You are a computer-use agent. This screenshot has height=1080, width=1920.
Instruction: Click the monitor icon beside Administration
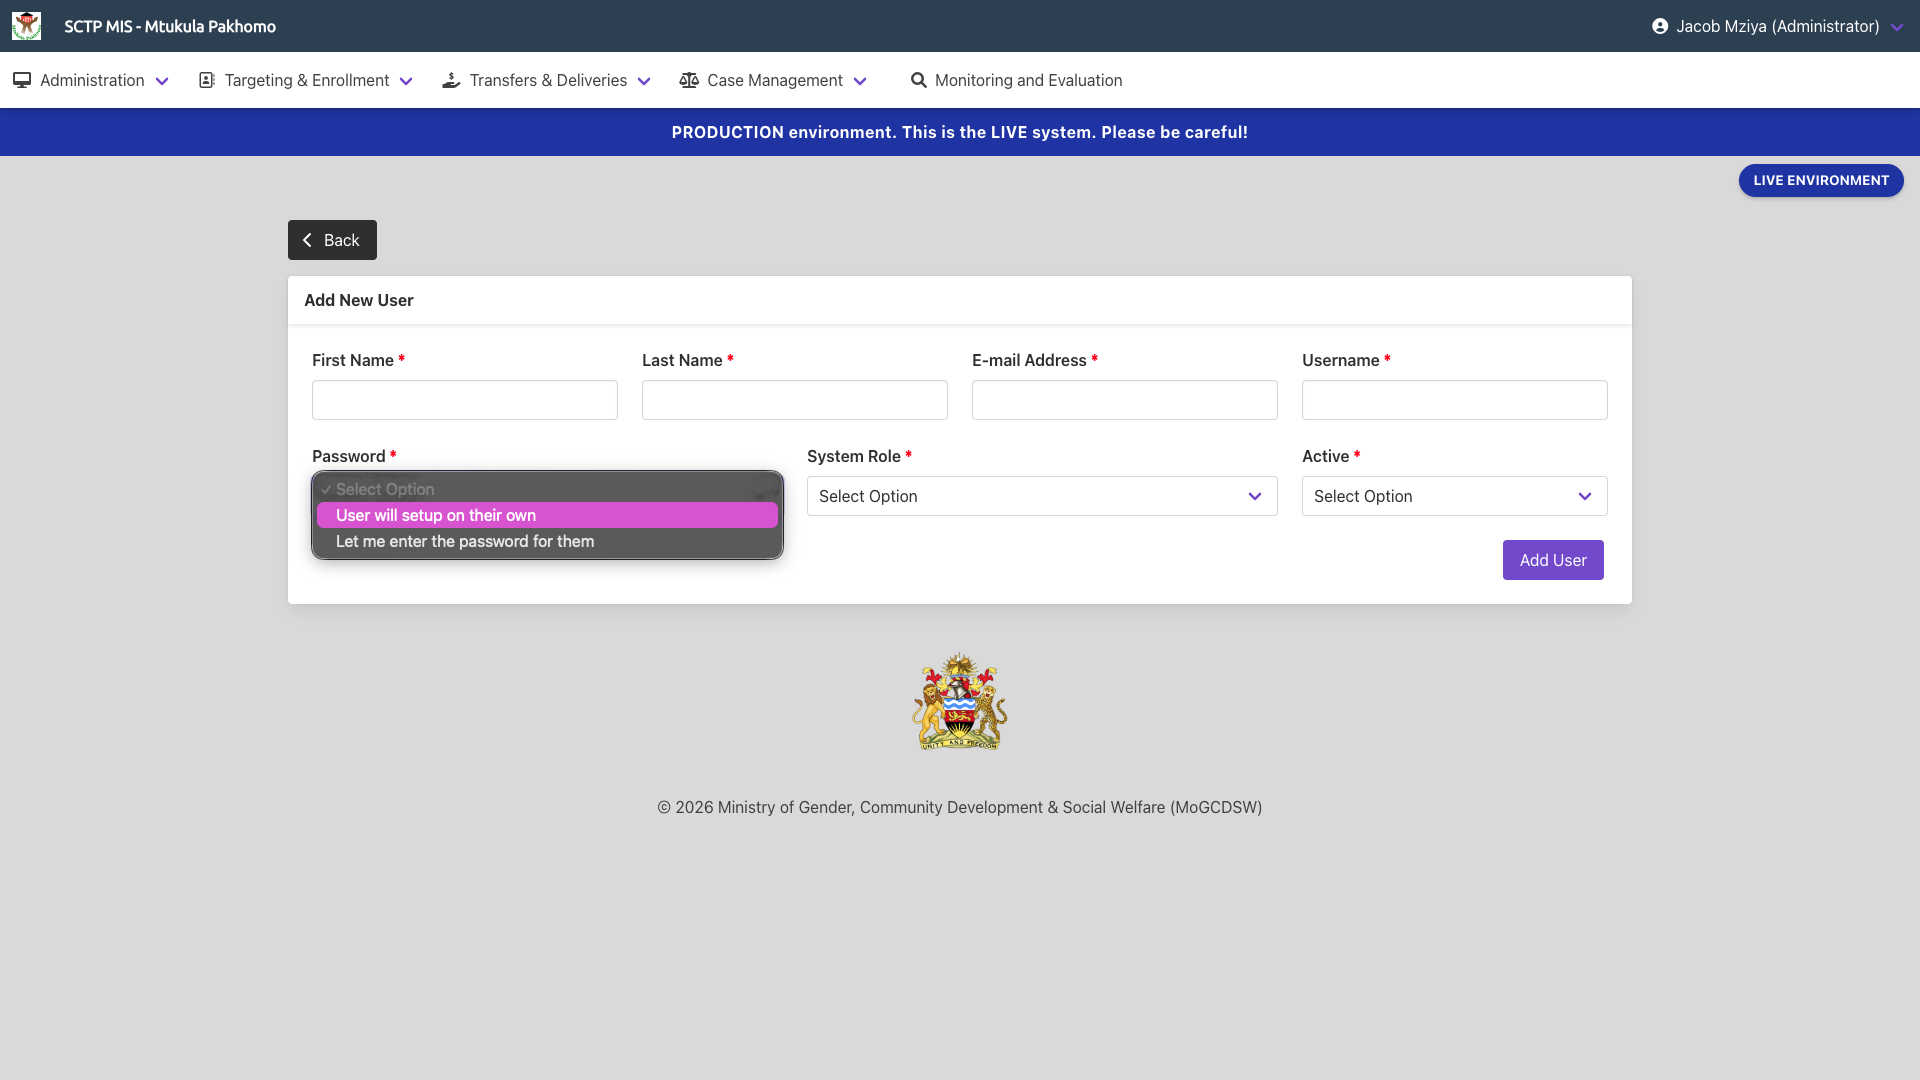pos(21,80)
